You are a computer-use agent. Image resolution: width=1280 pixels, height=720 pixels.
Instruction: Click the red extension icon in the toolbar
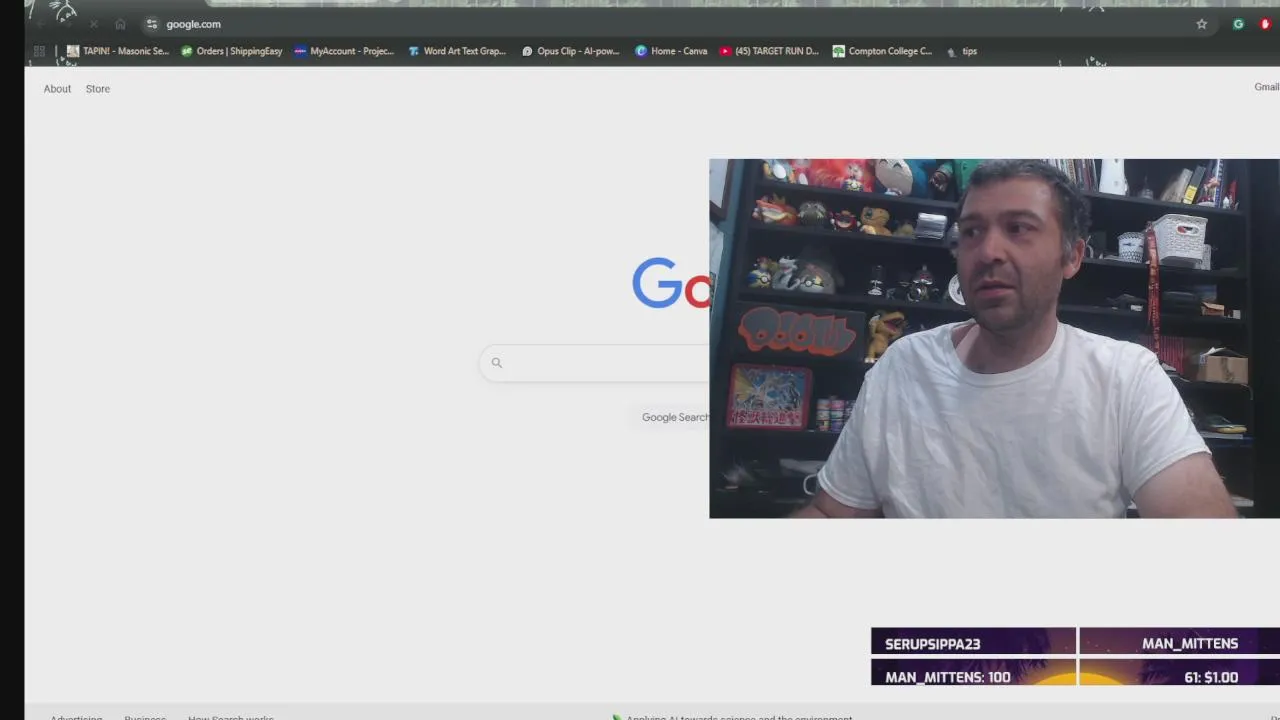coord(1265,24)
